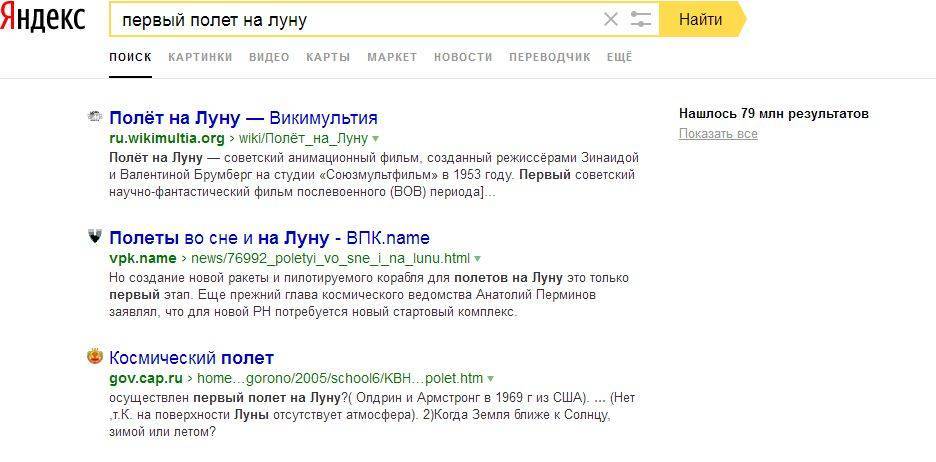Expand dropdown arrow next to wikimultia URL
Screen dimensions: 936x462
(x=376, y=139)
